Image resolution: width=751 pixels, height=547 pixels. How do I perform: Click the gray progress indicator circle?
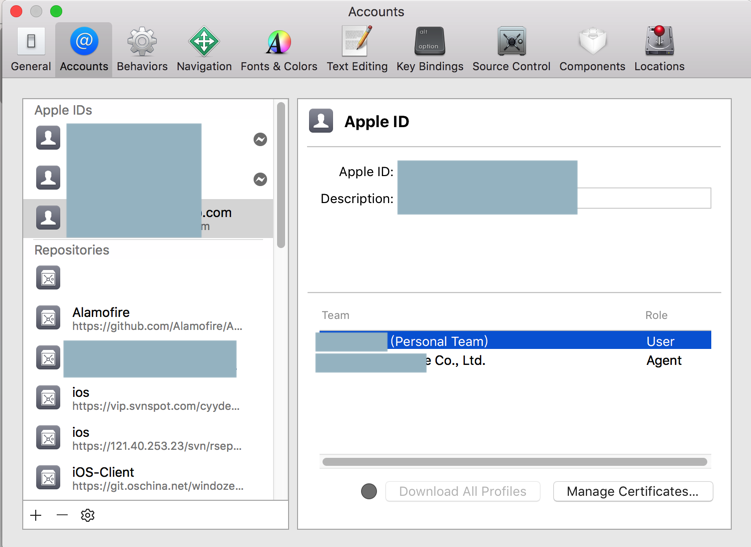[369, 491]
